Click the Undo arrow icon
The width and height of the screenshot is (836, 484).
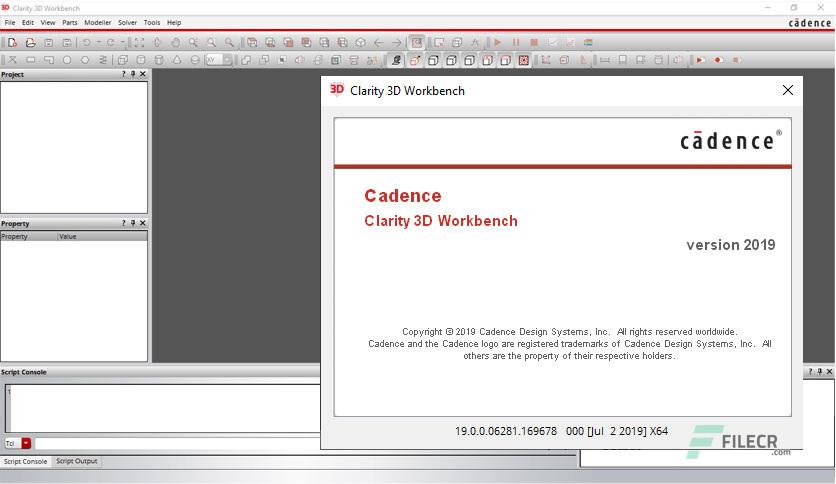pyautogui.click(x=86, y=43)
